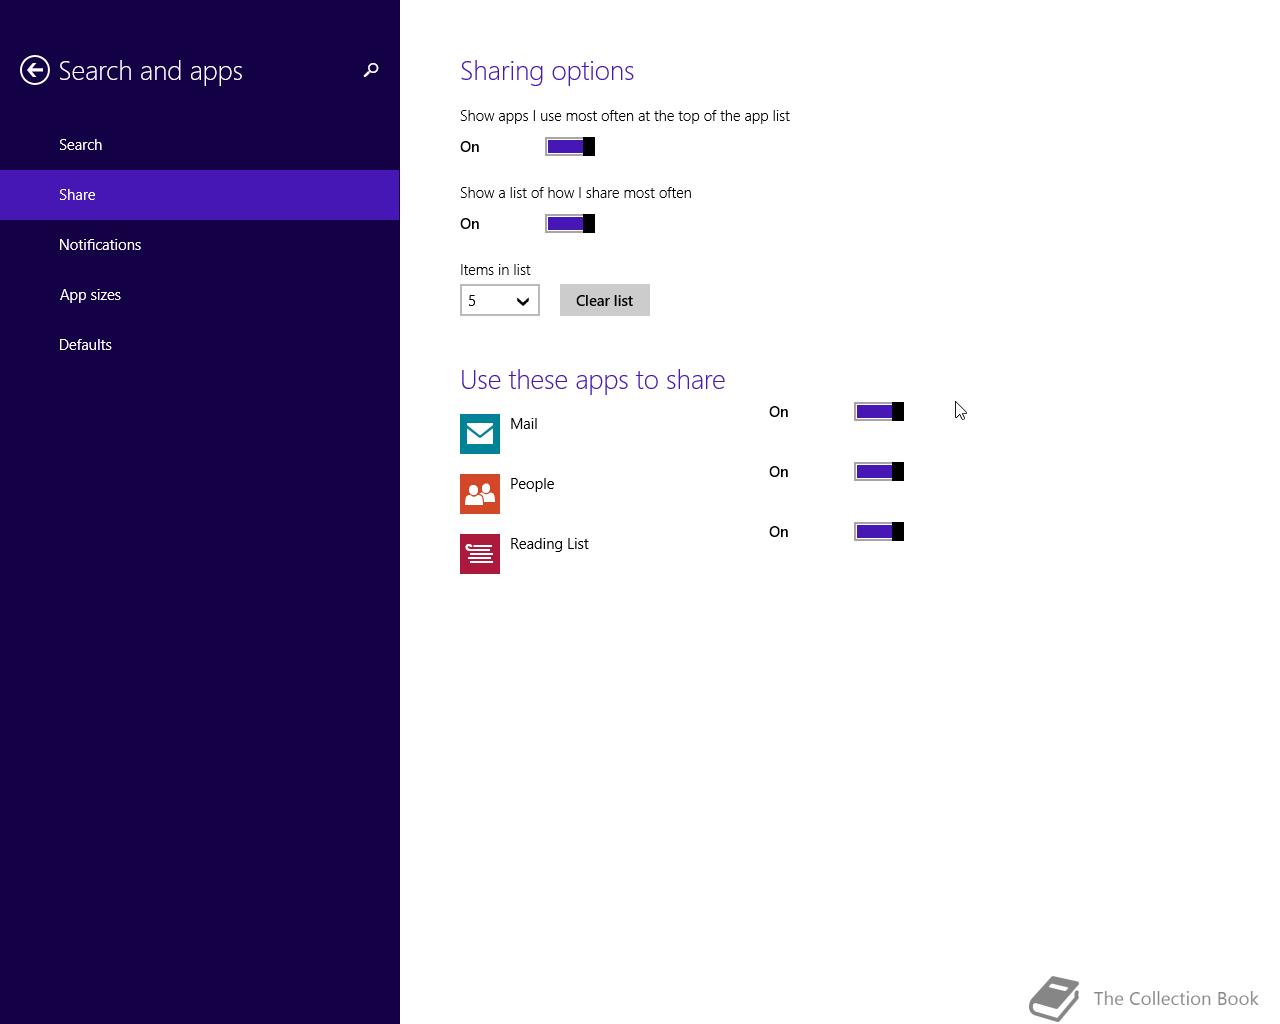The height and width of the screenshot is (1024, 1280).
Task: Open the Items in list dropdown
Action: point(500,300)
